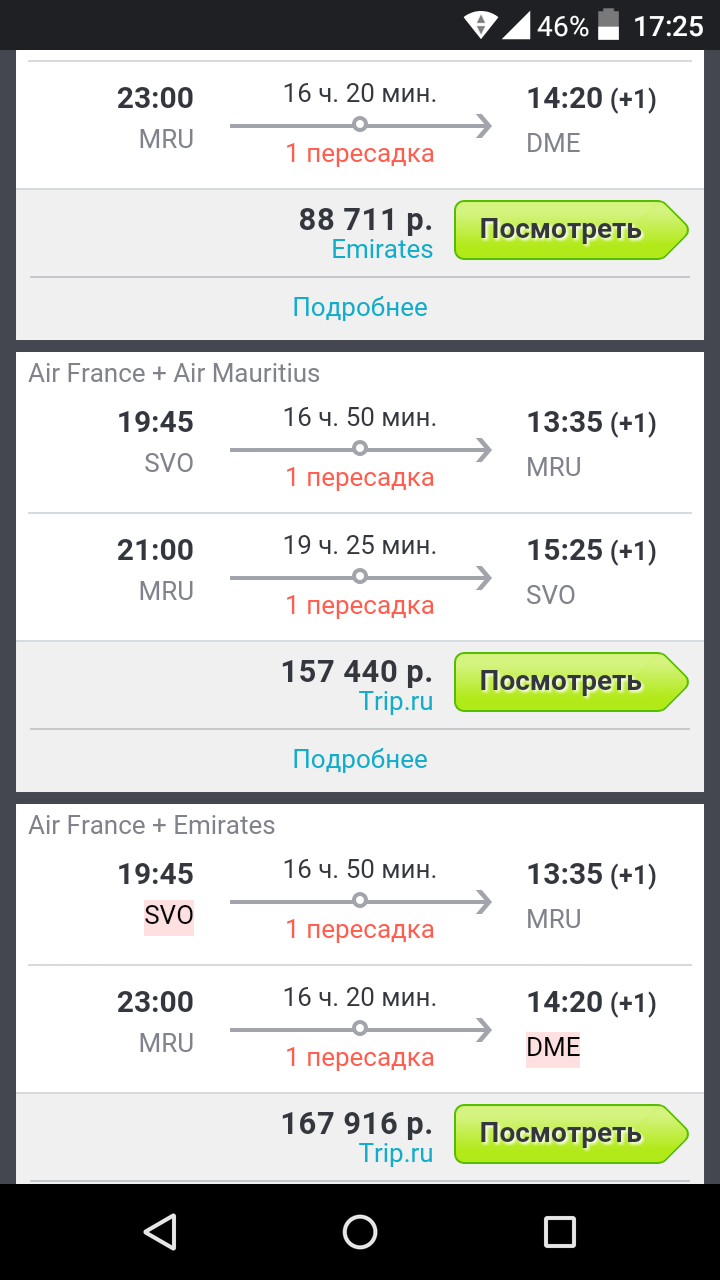This screenshot has height=1280, width=720.
Task: Tap the Android back navigation icon
Action: [160, 1231]
